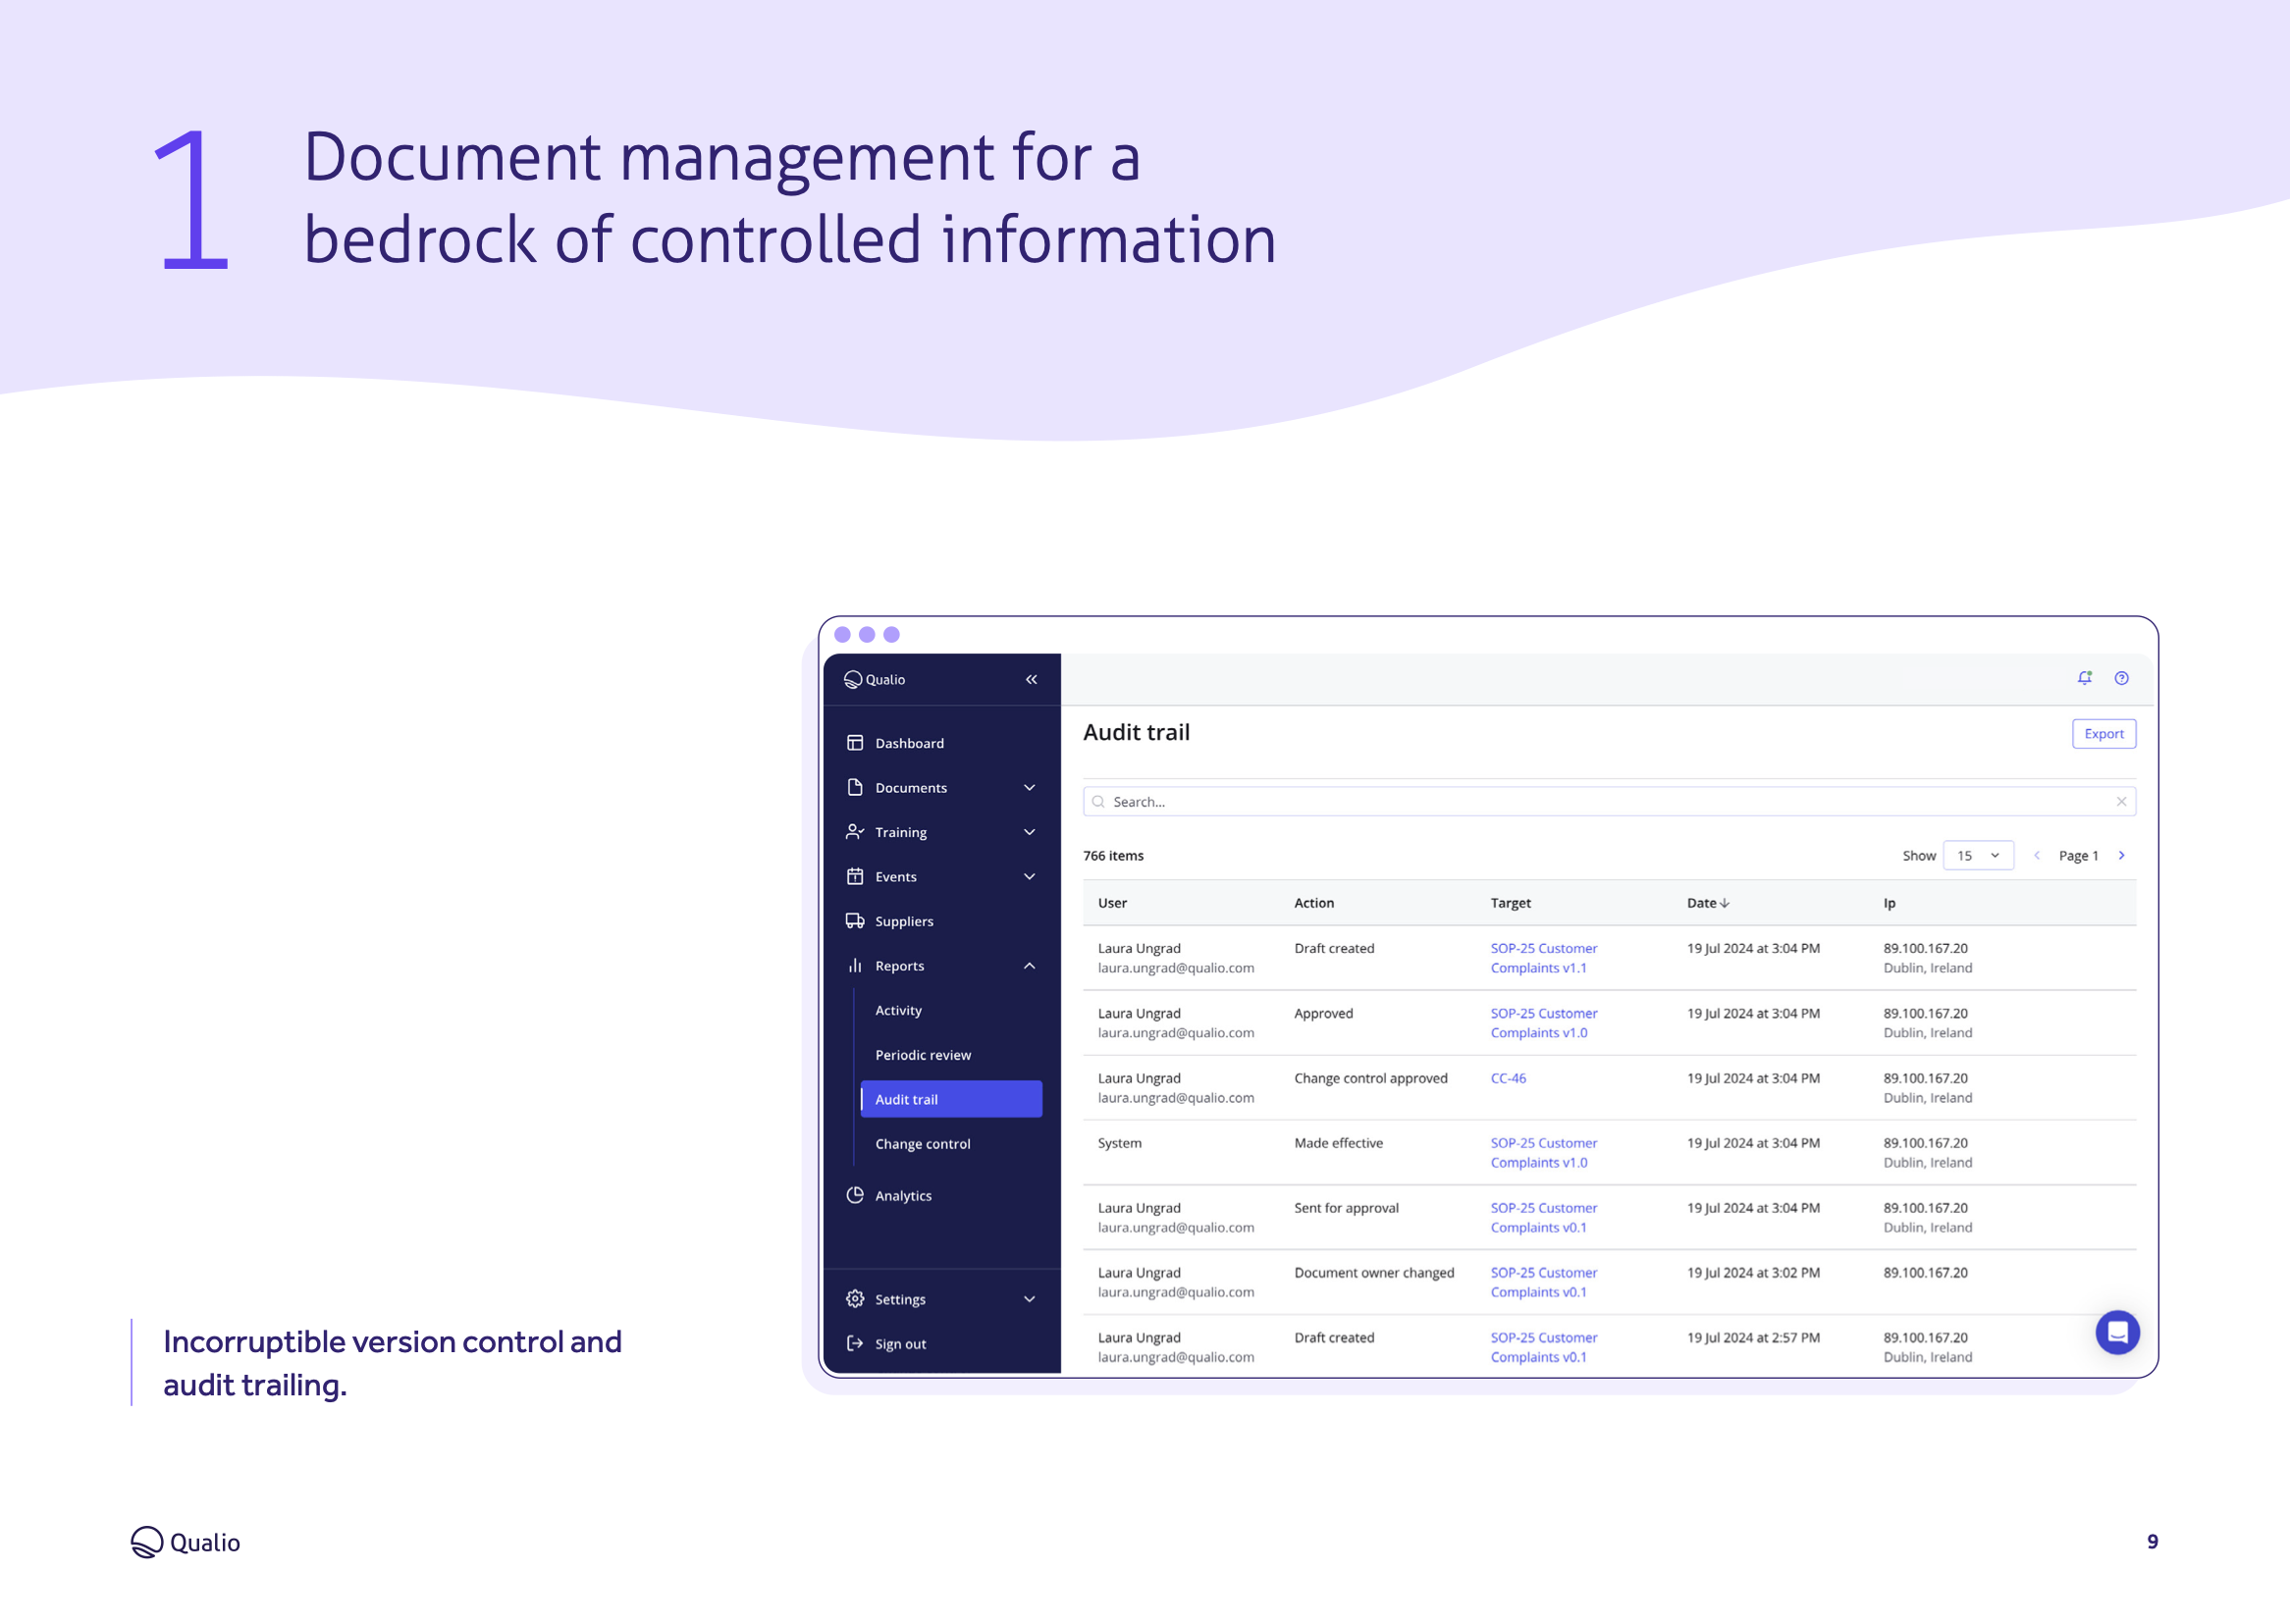The width and height of the screenshot is (2290, 1624).
Task: Open the SOP-25 Customer Complaints v1.1 link
Action: [x=1543, y=957]
